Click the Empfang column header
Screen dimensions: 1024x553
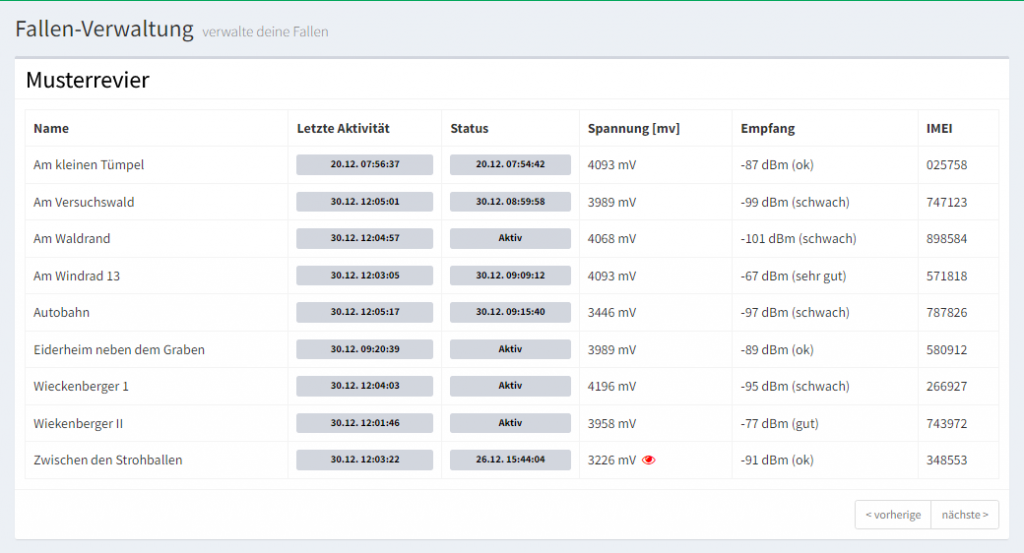coord(767,129)
